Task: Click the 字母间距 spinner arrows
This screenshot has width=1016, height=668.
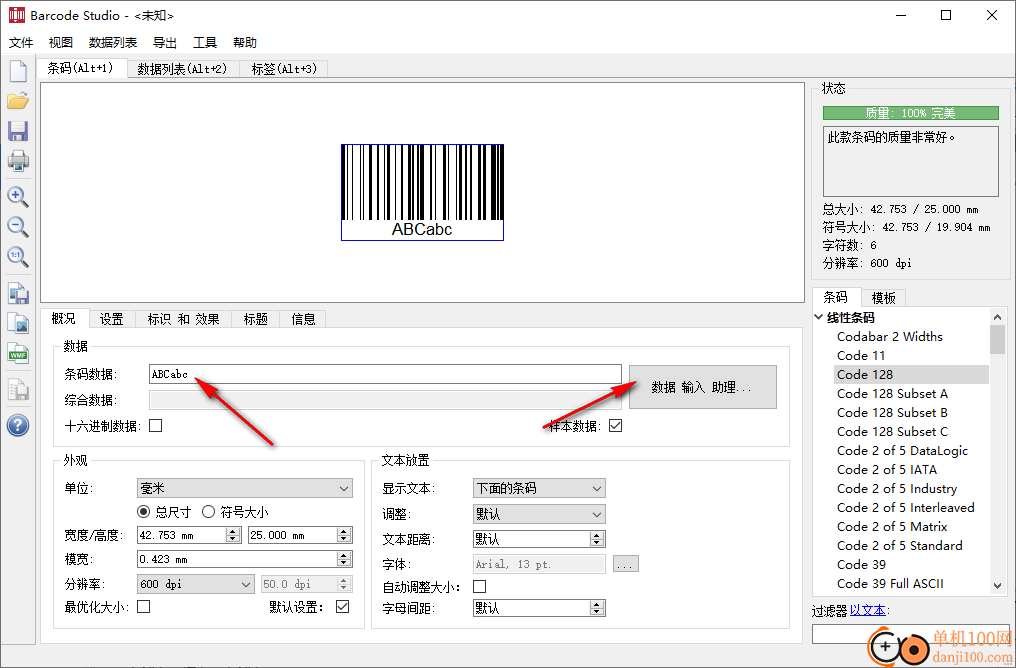Action: click(597, 608)
